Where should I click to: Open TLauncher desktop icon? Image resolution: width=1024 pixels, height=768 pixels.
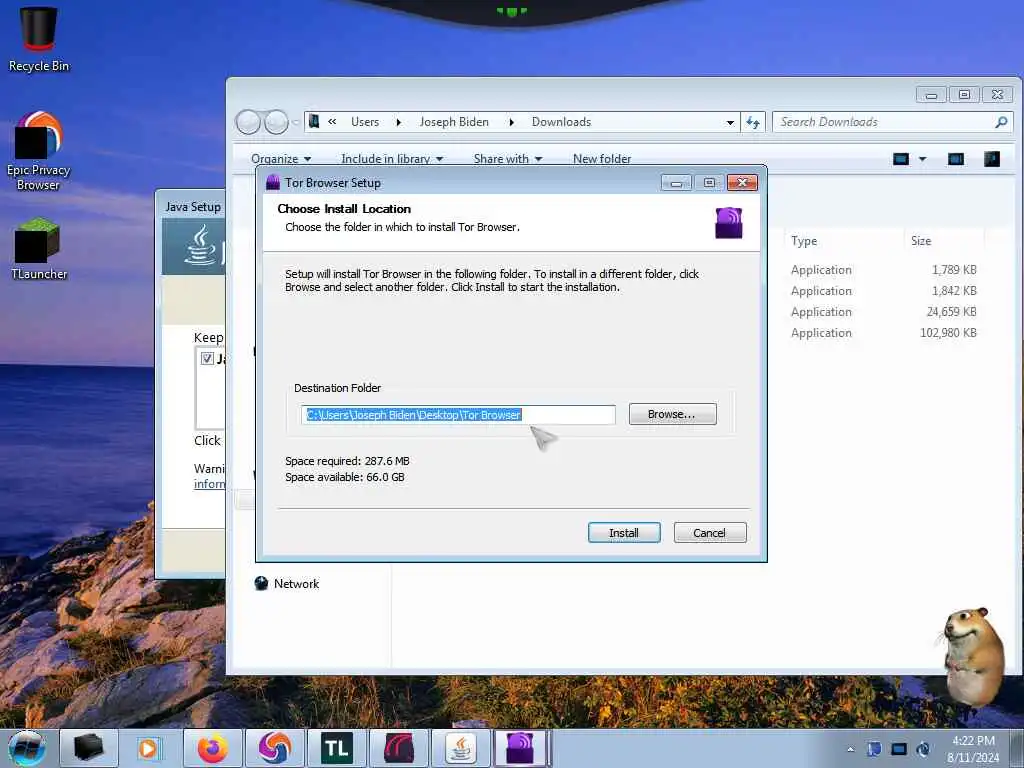coord(39,249)
